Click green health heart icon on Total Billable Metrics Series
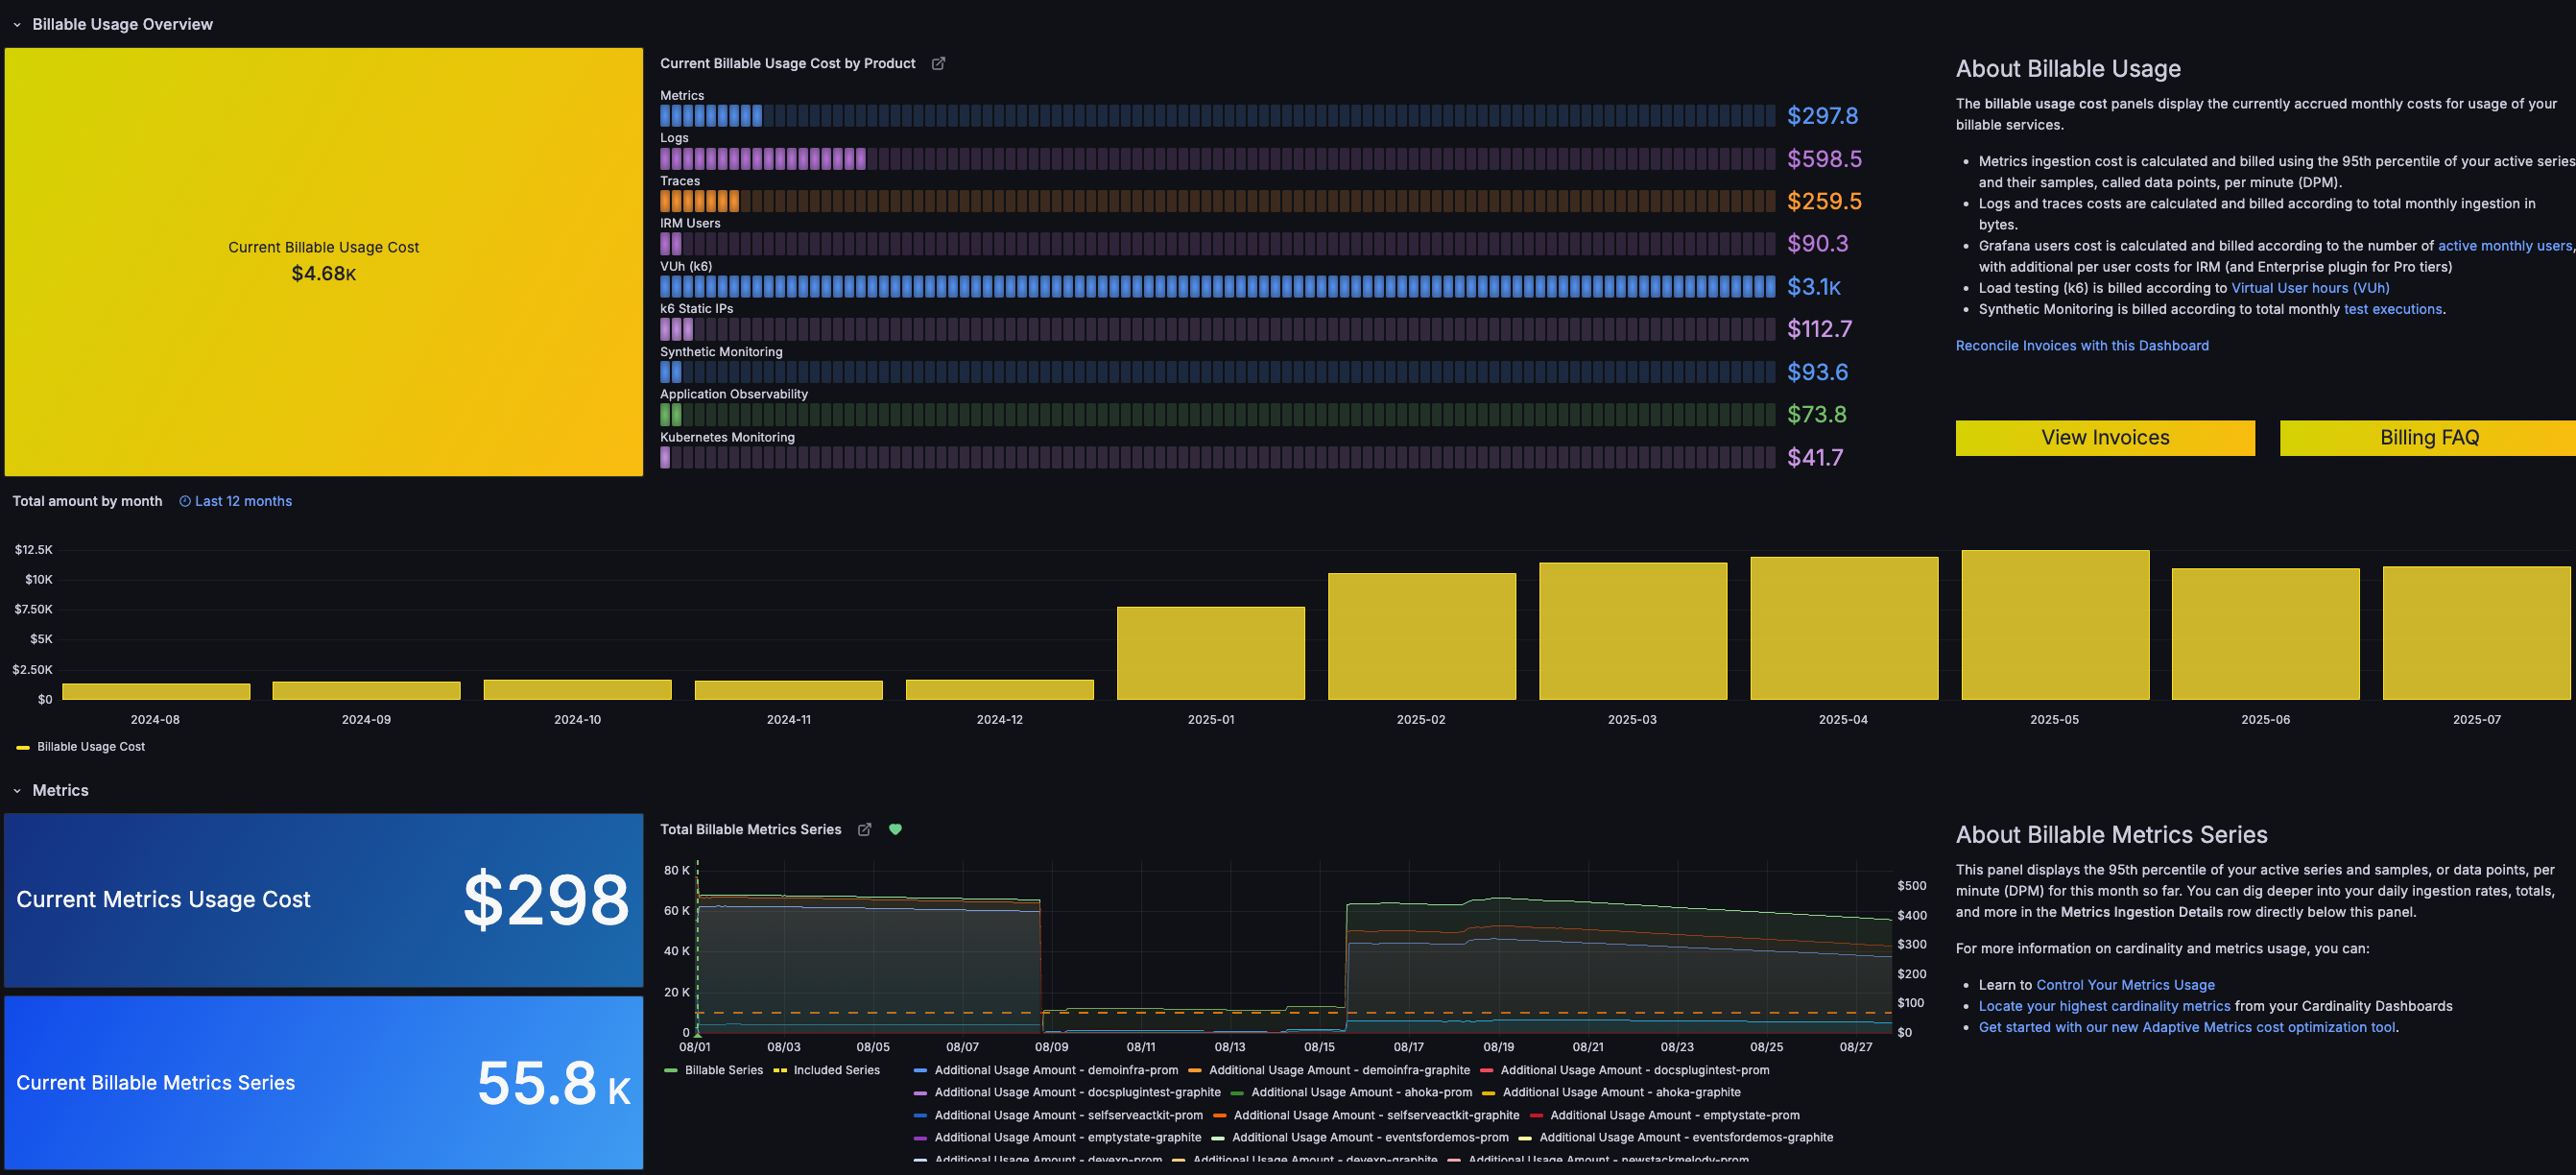 (x=895, y=829)
